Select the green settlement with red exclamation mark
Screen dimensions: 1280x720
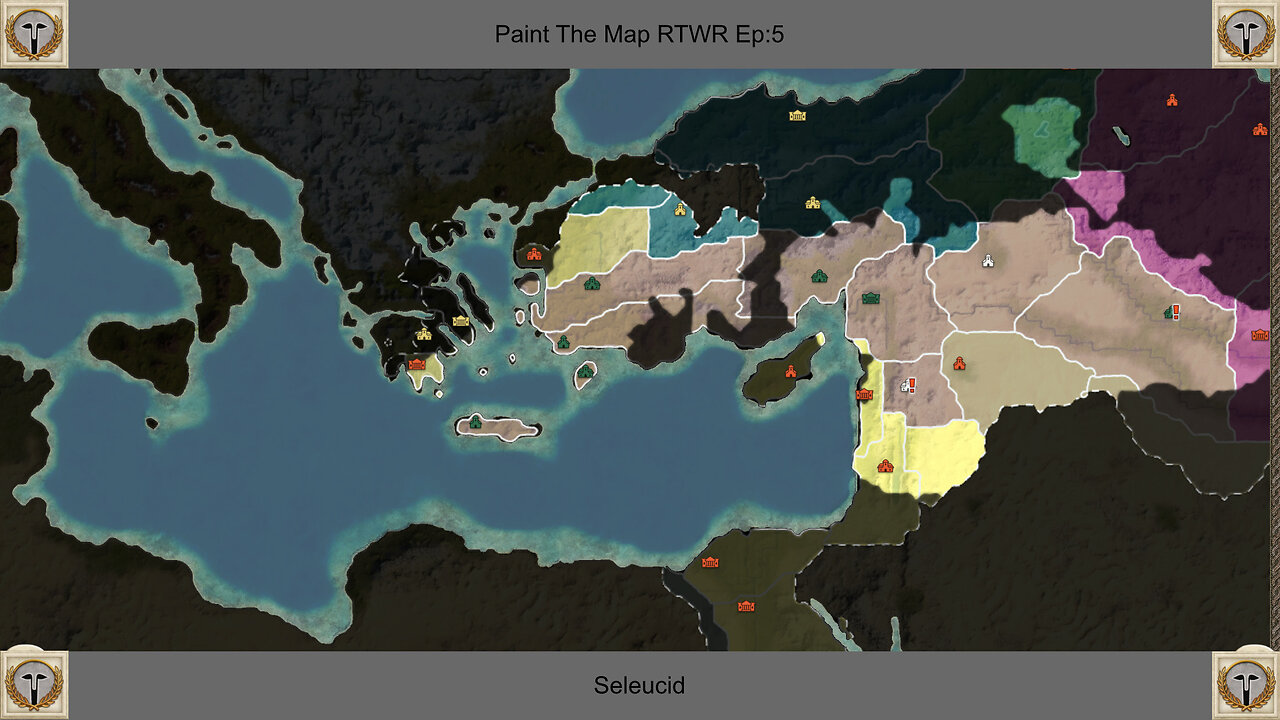(x=1171, y=312)
